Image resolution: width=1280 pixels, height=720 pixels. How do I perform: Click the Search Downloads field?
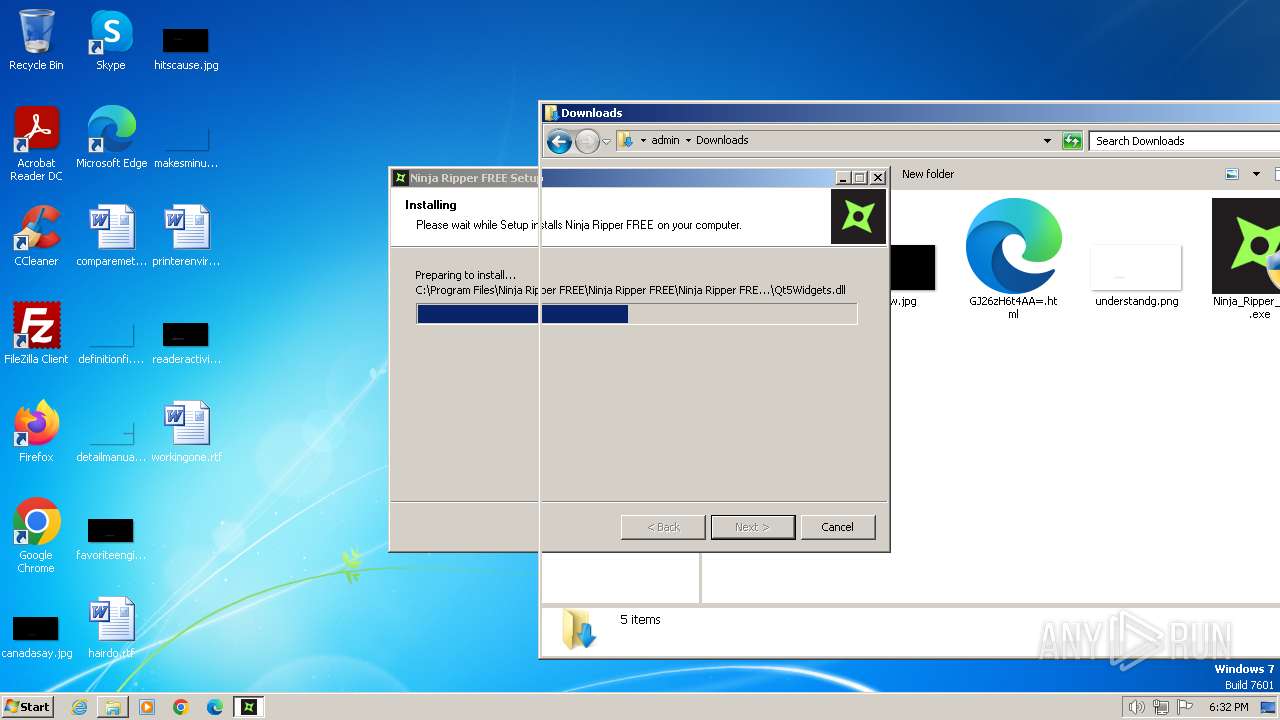coord(1184,141)
